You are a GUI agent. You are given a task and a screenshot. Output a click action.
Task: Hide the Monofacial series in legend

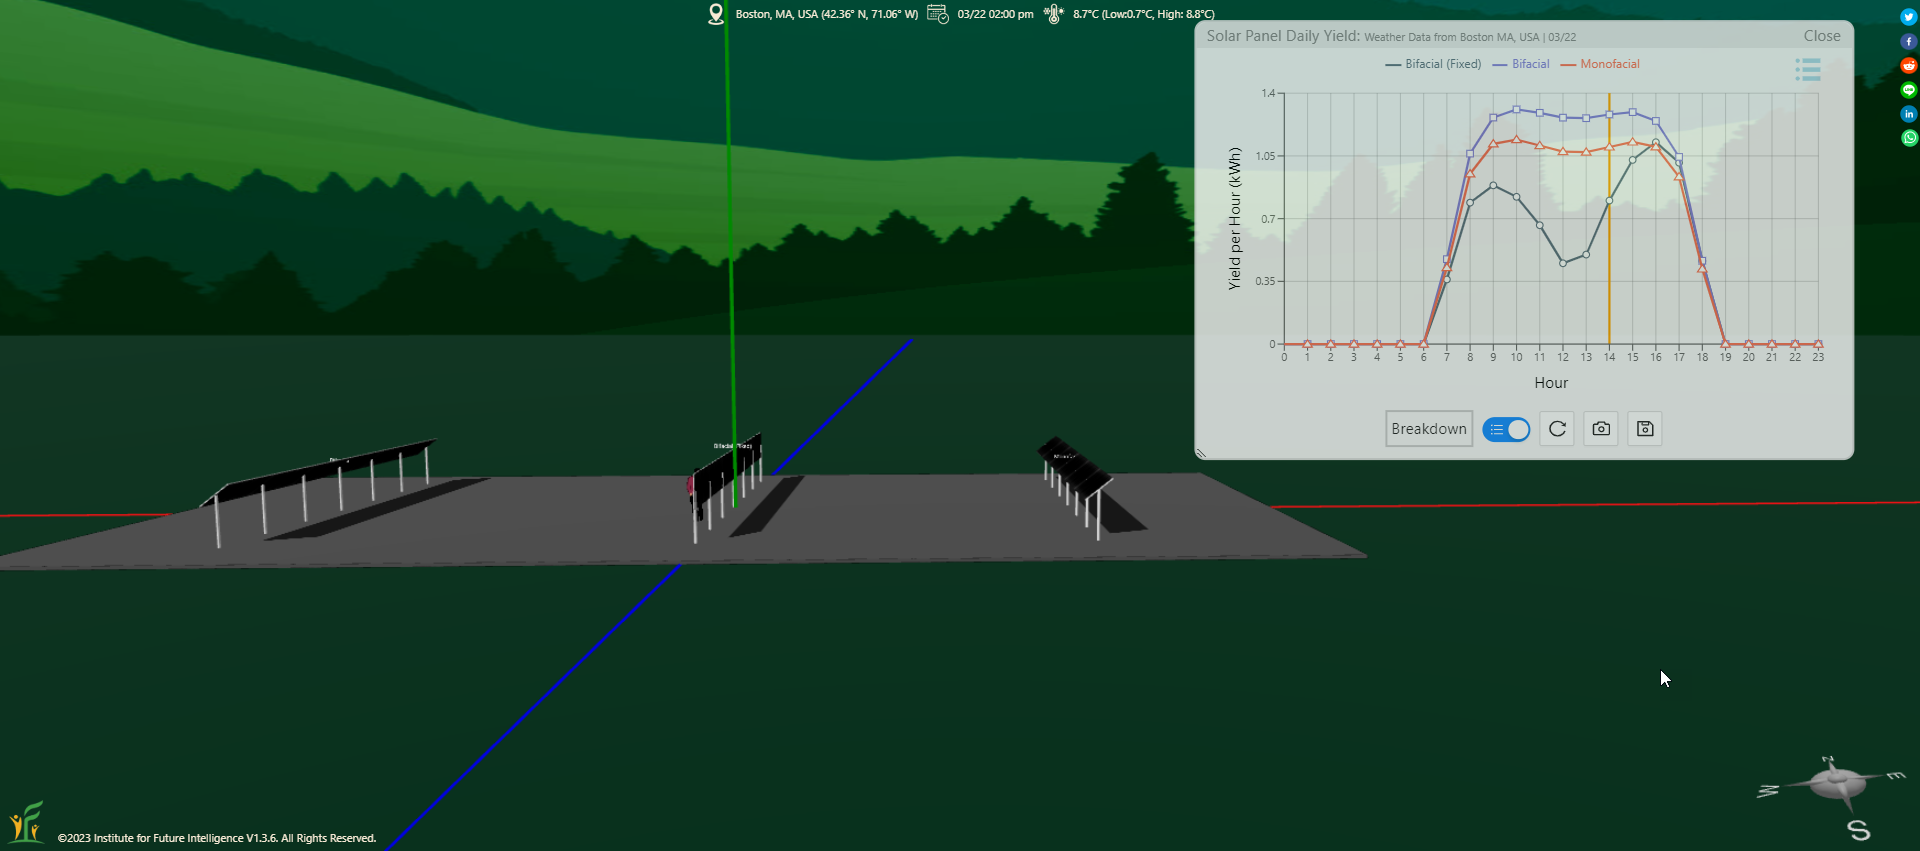pos(1600,64)
